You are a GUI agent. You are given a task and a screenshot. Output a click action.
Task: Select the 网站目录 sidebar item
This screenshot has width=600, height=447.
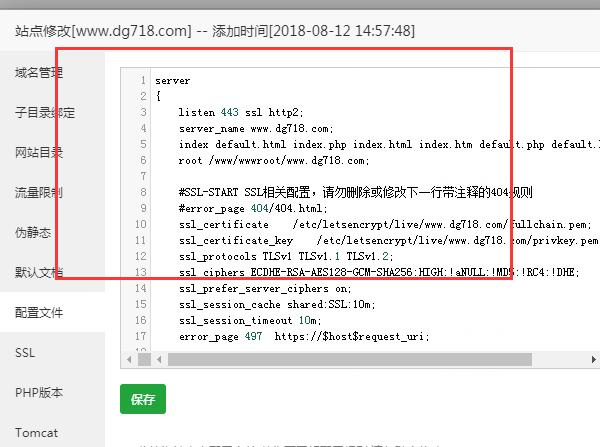pos(39,152)
